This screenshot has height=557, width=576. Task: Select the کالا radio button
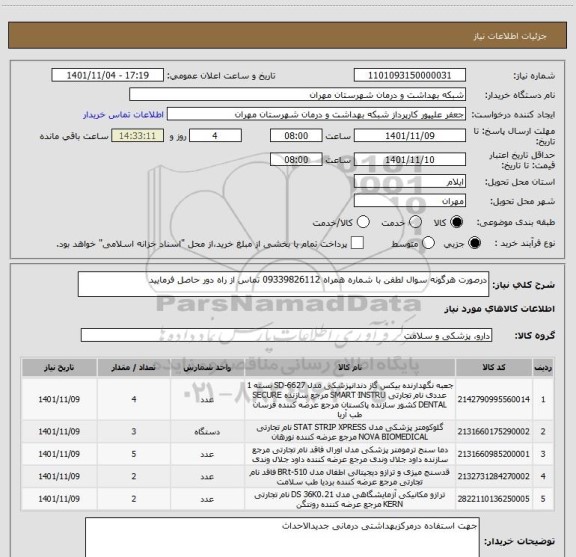[457, 222]
